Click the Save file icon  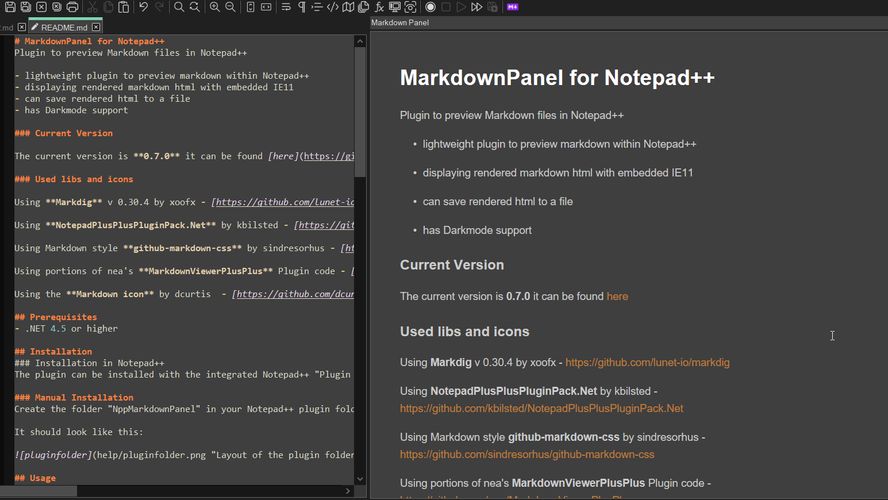pos(10,7)
